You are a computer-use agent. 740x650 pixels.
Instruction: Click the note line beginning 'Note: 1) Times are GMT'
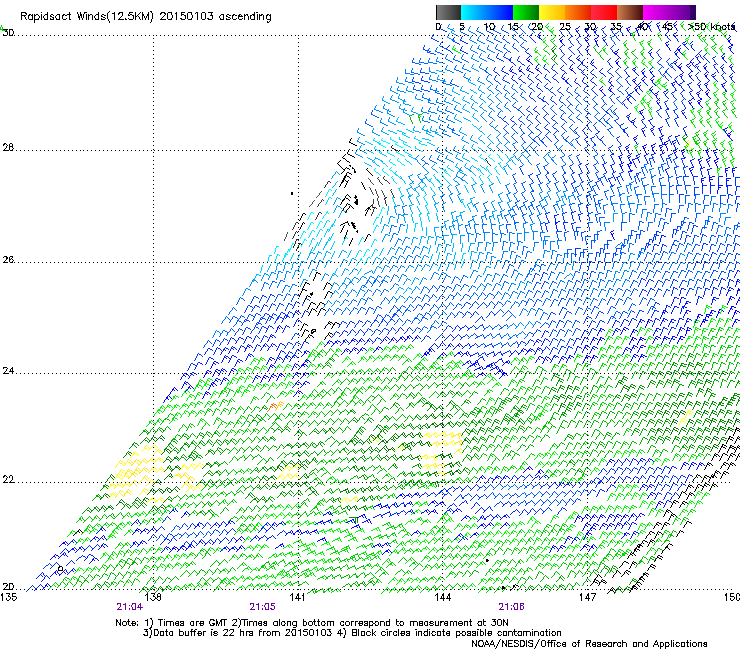312,623
